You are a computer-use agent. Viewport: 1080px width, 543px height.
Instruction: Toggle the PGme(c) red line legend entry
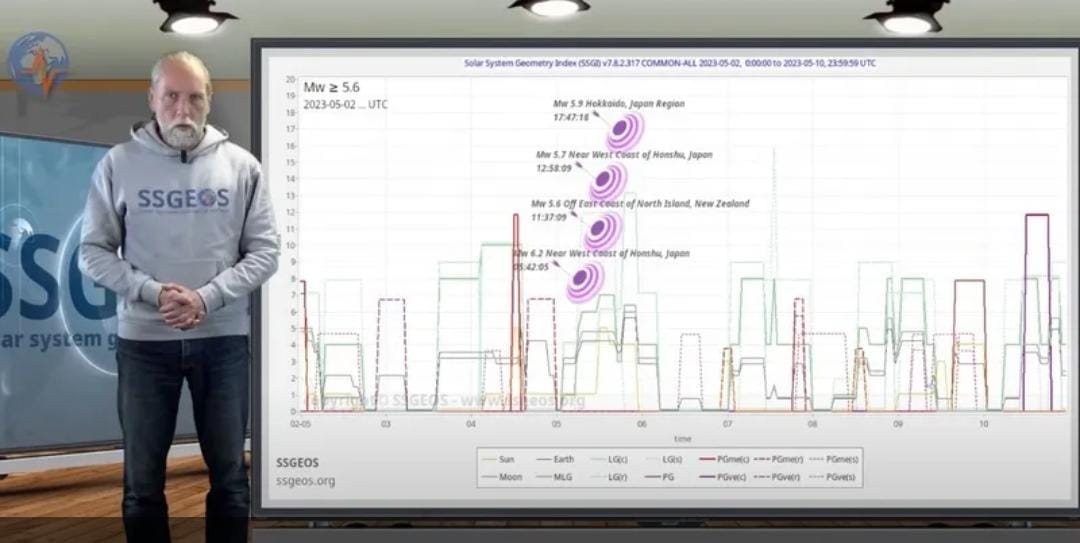pos(722,460)
